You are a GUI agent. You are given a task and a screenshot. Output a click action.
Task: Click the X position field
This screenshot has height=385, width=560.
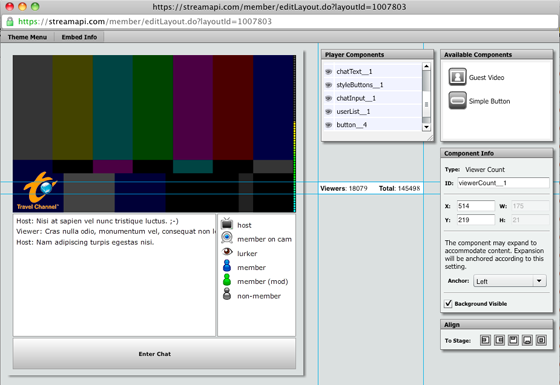coord(476,206)
